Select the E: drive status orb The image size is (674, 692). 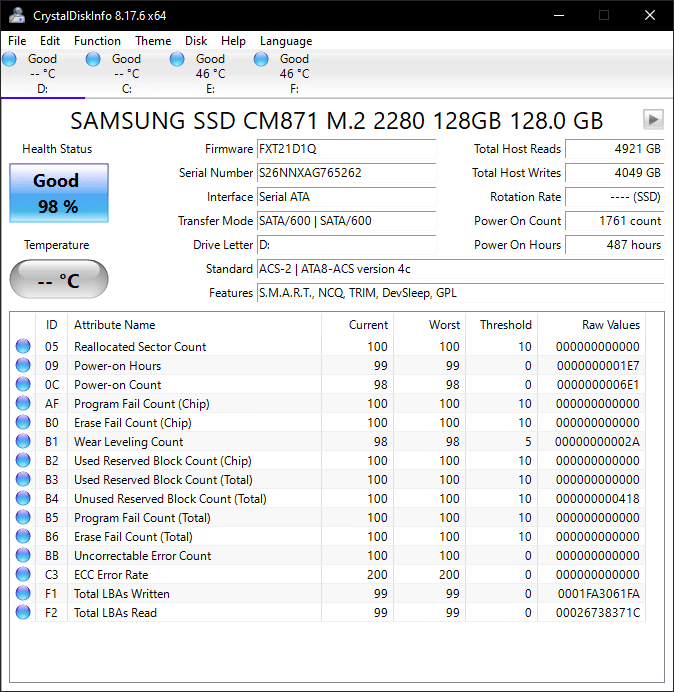(x=177, y=59)
